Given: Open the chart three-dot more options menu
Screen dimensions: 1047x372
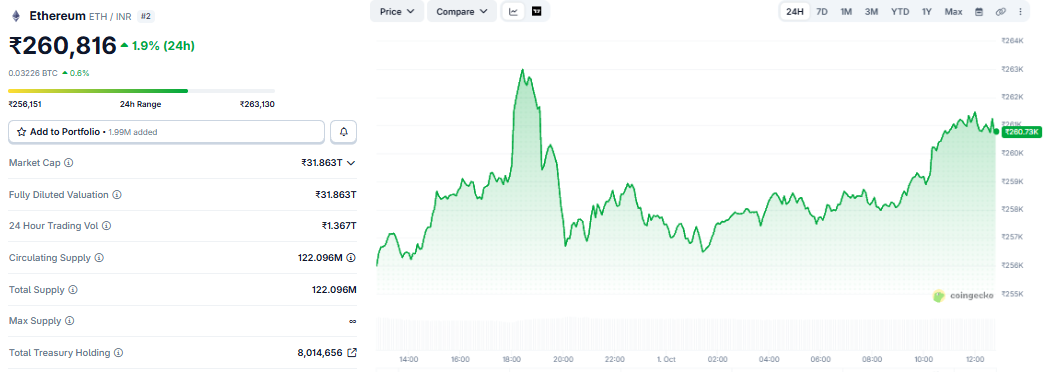Looking at the screenshot, I should click(1020, 11).
